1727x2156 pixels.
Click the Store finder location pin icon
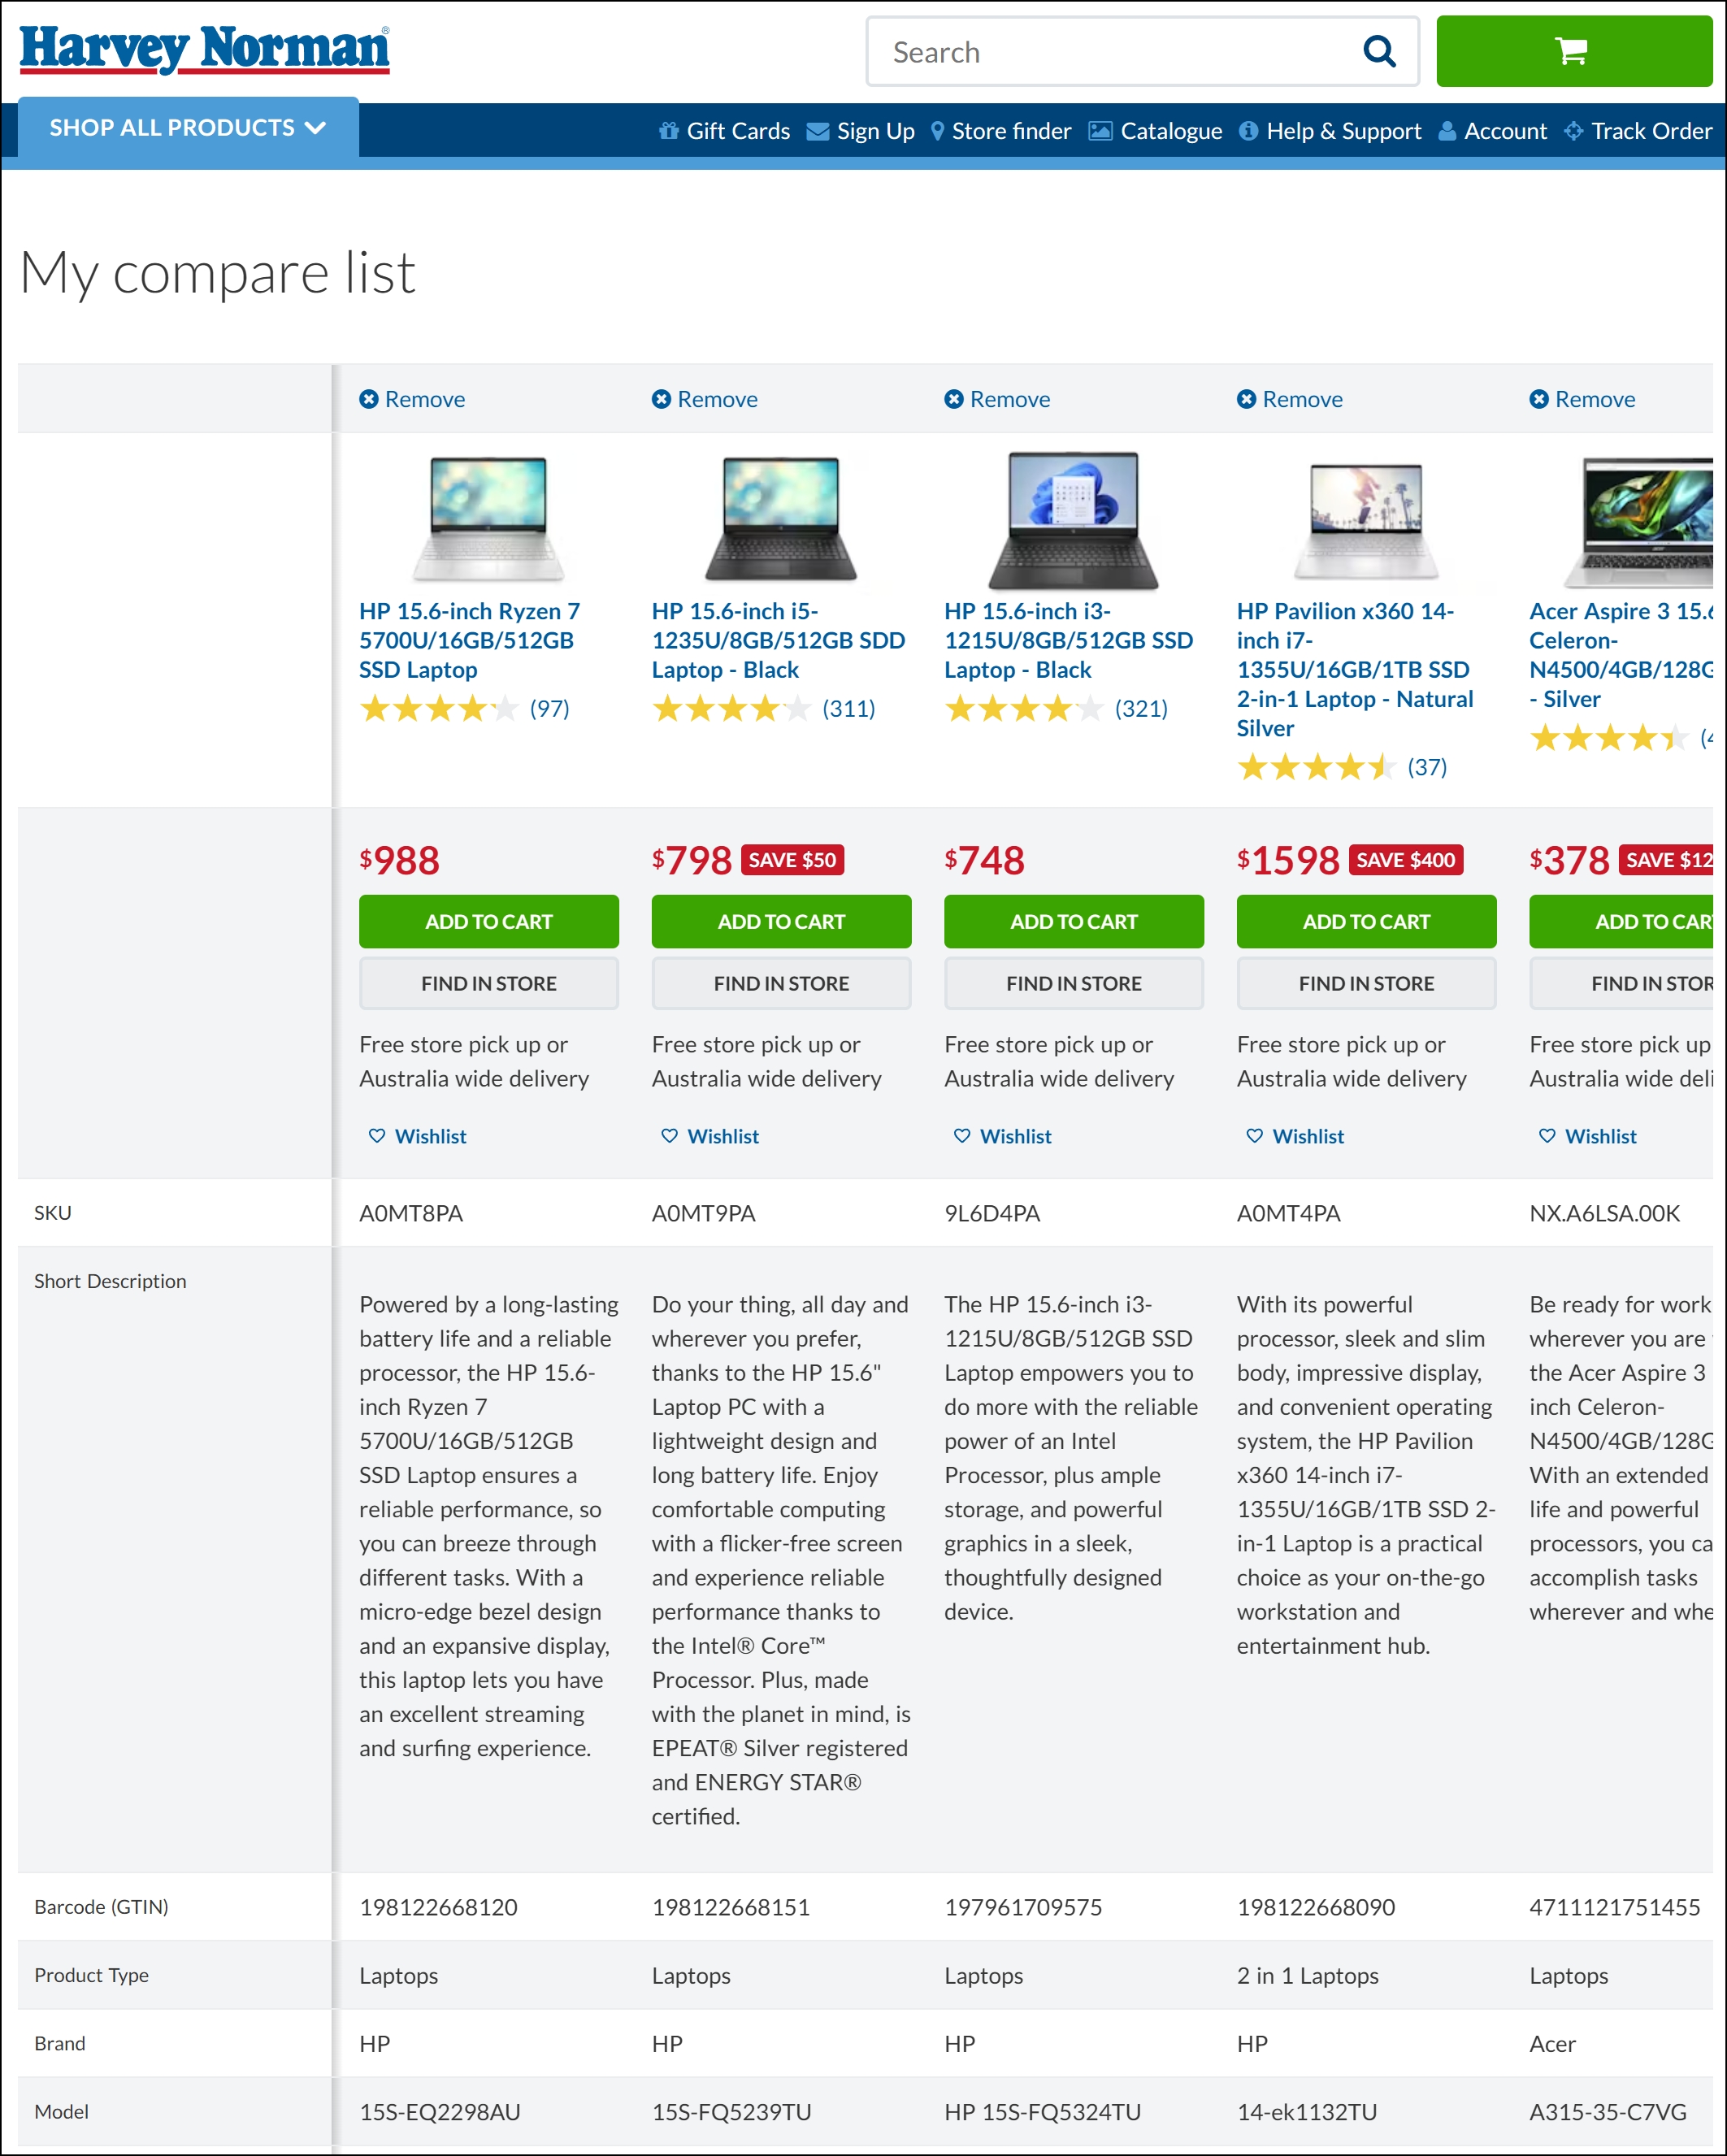click(x=938, y=130)
